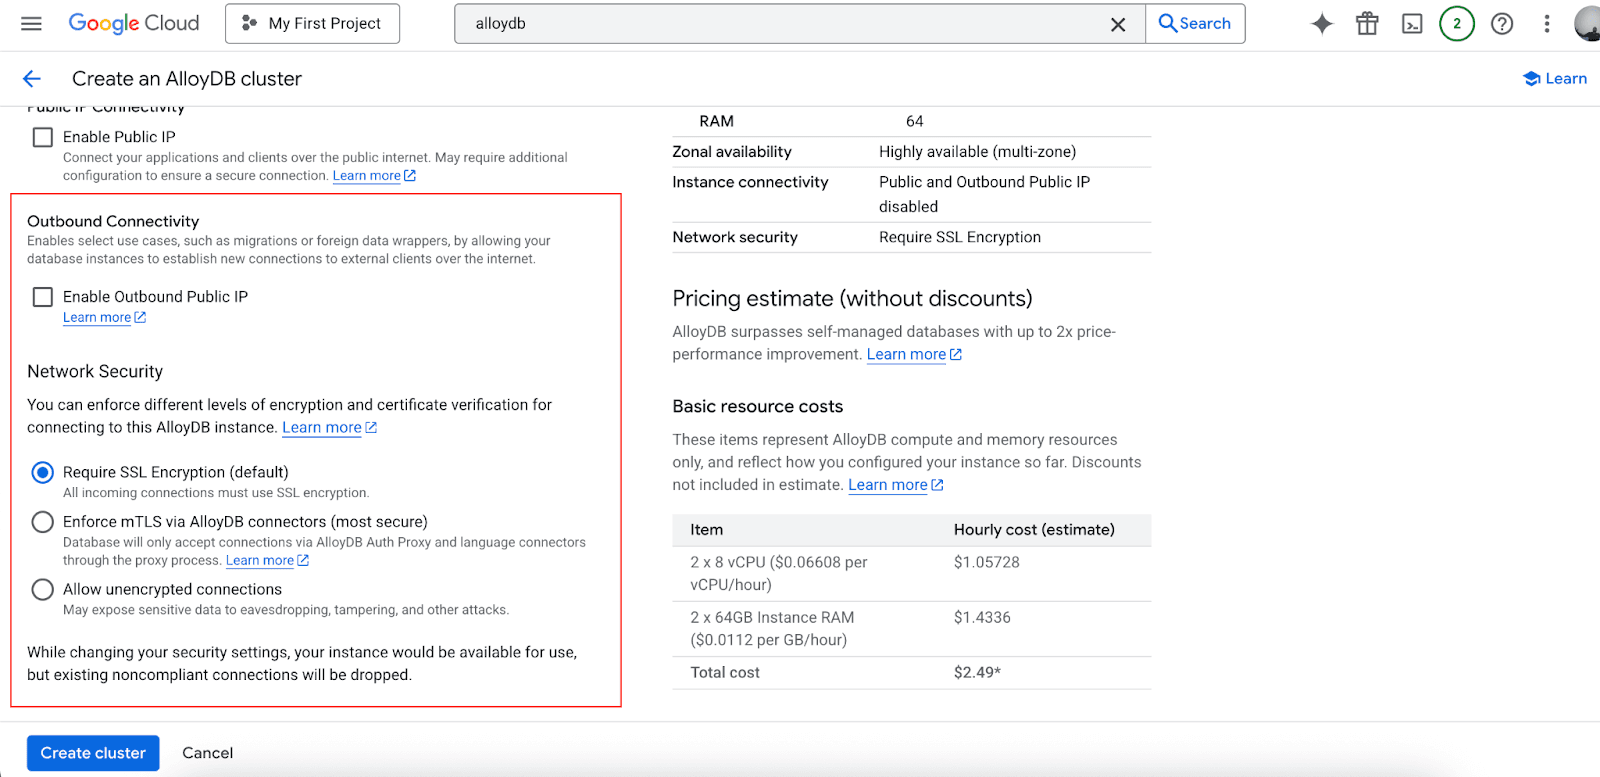Click Highly available (multi-zone) value

coord(978,152)
